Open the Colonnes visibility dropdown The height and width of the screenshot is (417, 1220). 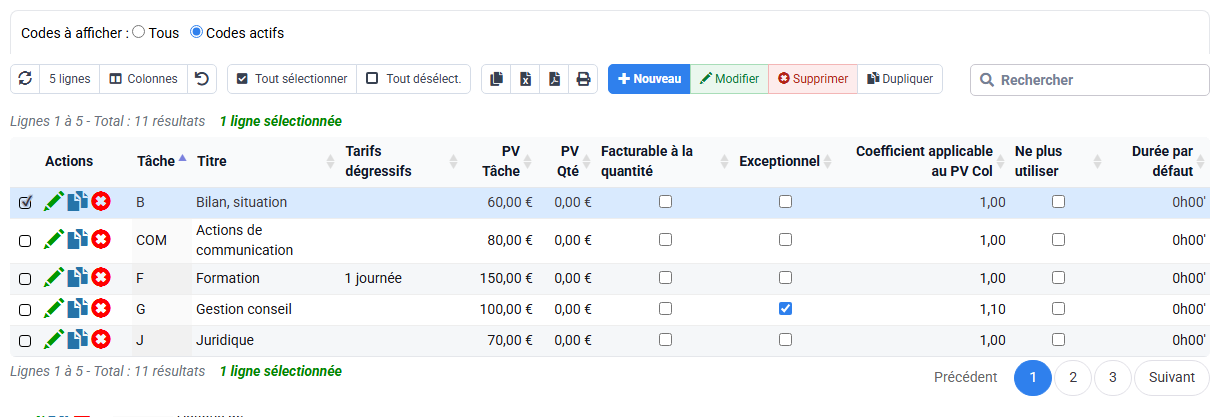[143, 79]
